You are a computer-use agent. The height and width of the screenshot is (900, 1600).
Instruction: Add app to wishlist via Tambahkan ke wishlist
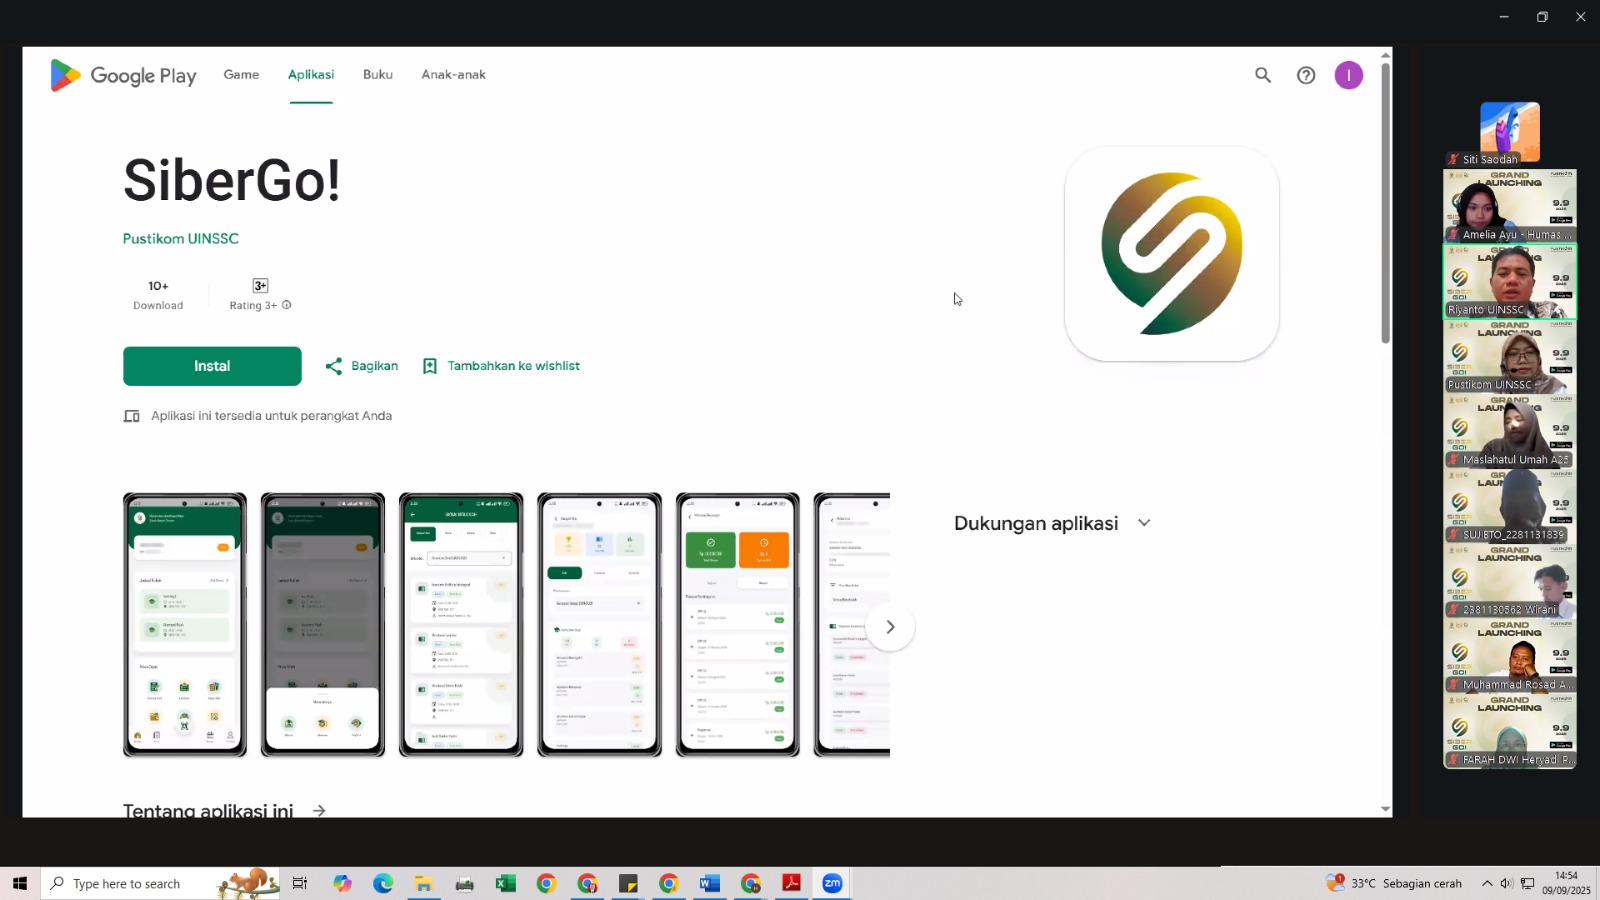point(501,366)
